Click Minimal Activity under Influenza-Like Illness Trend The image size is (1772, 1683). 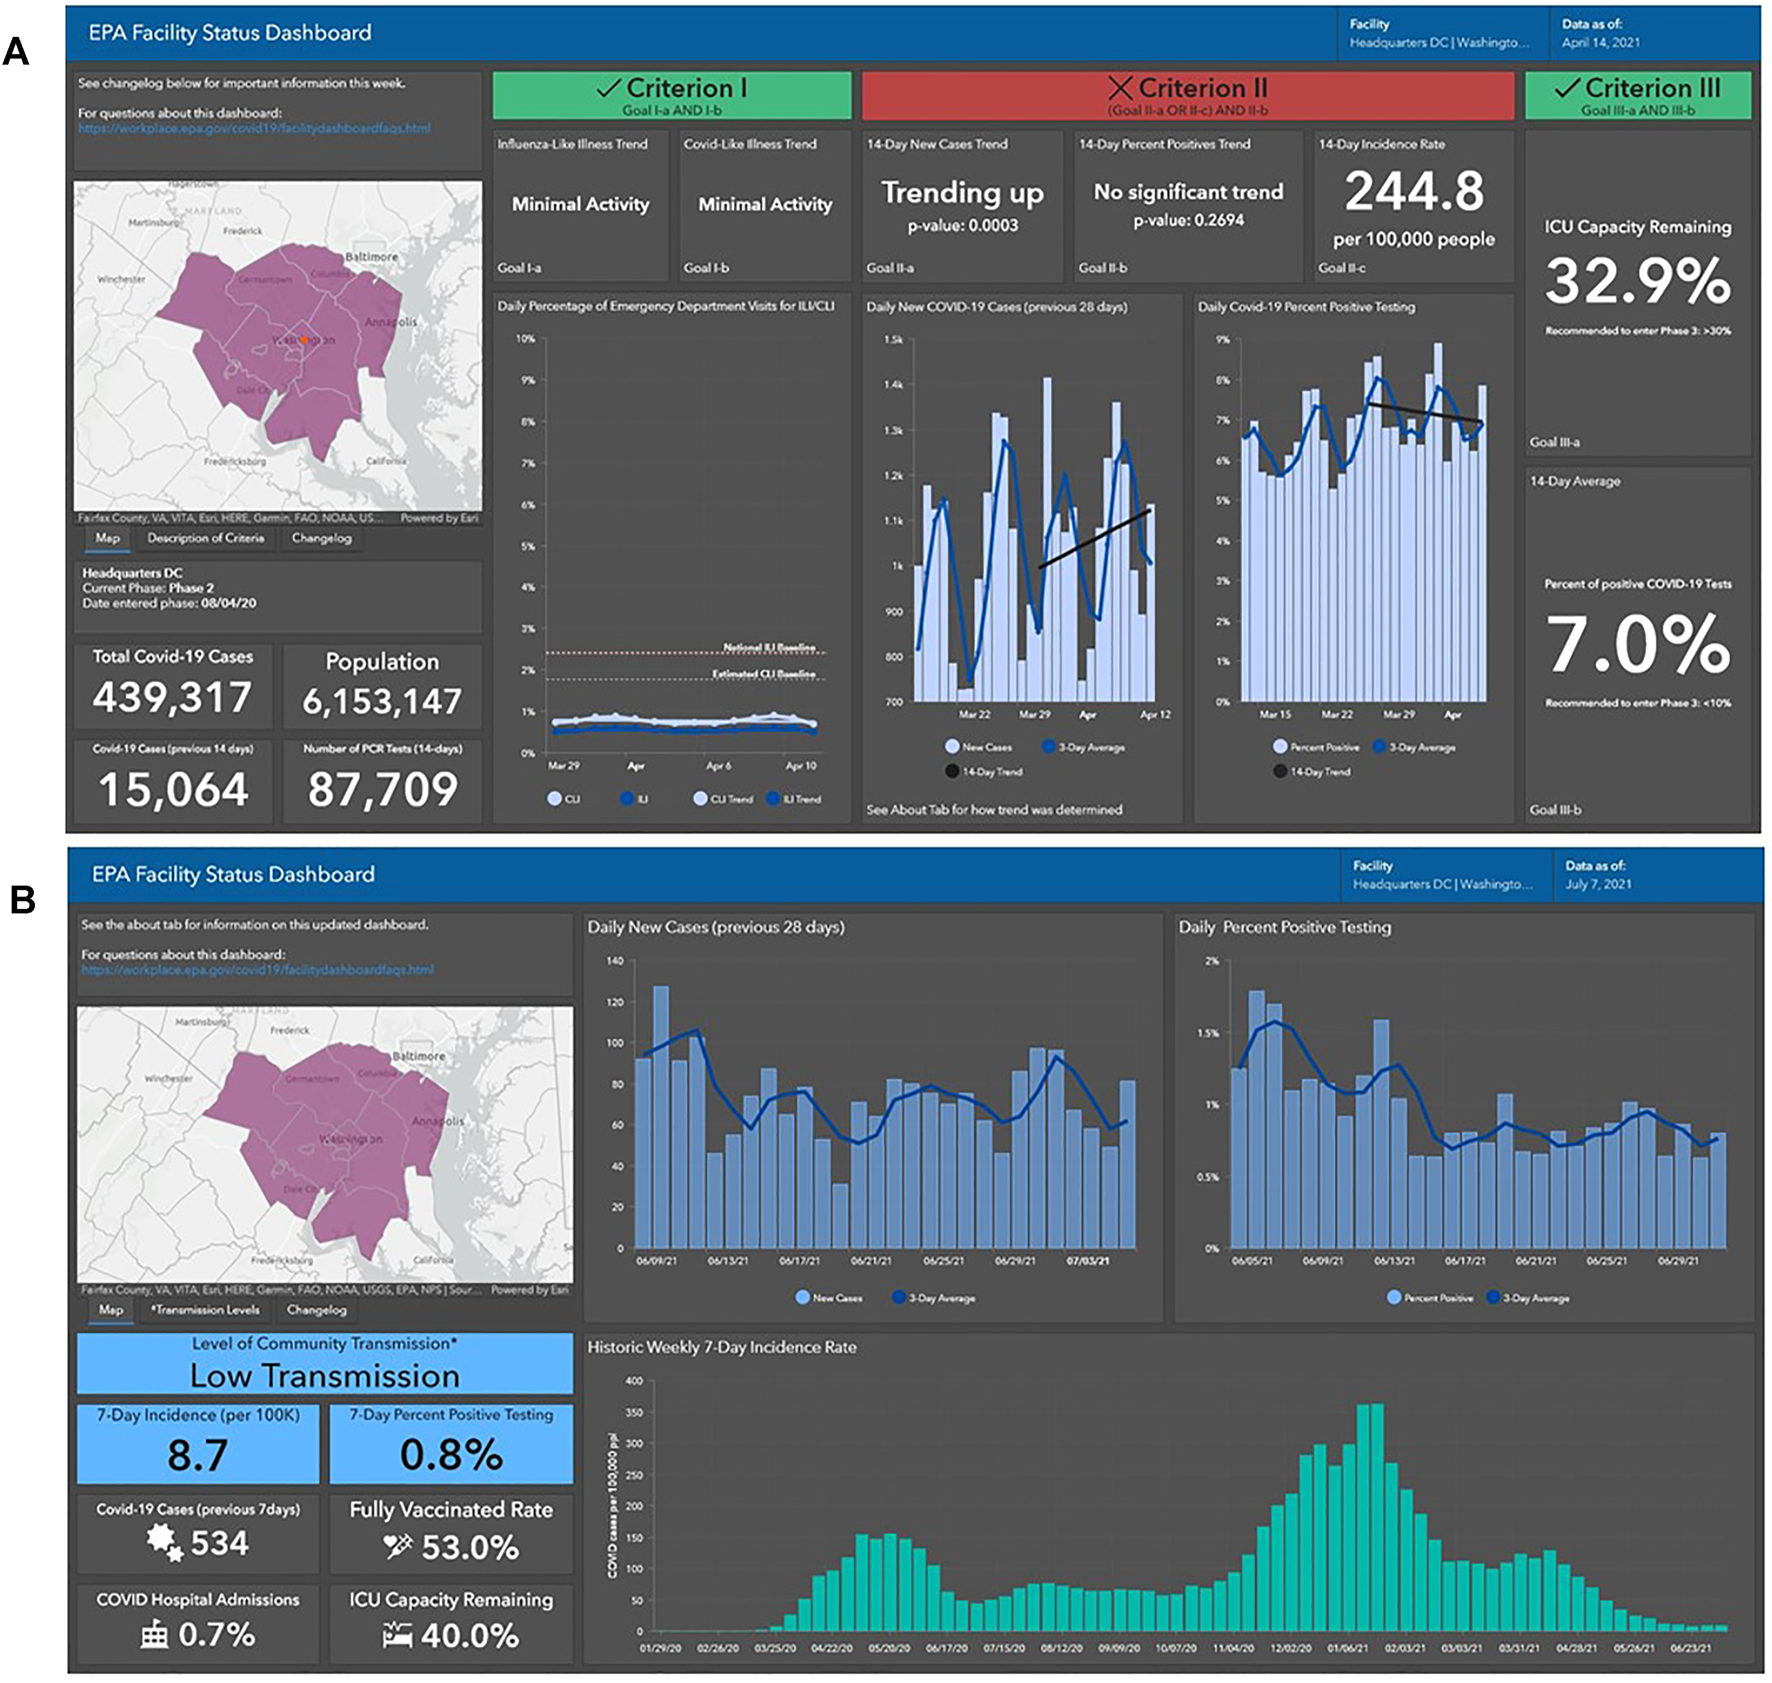coord(580,204)
